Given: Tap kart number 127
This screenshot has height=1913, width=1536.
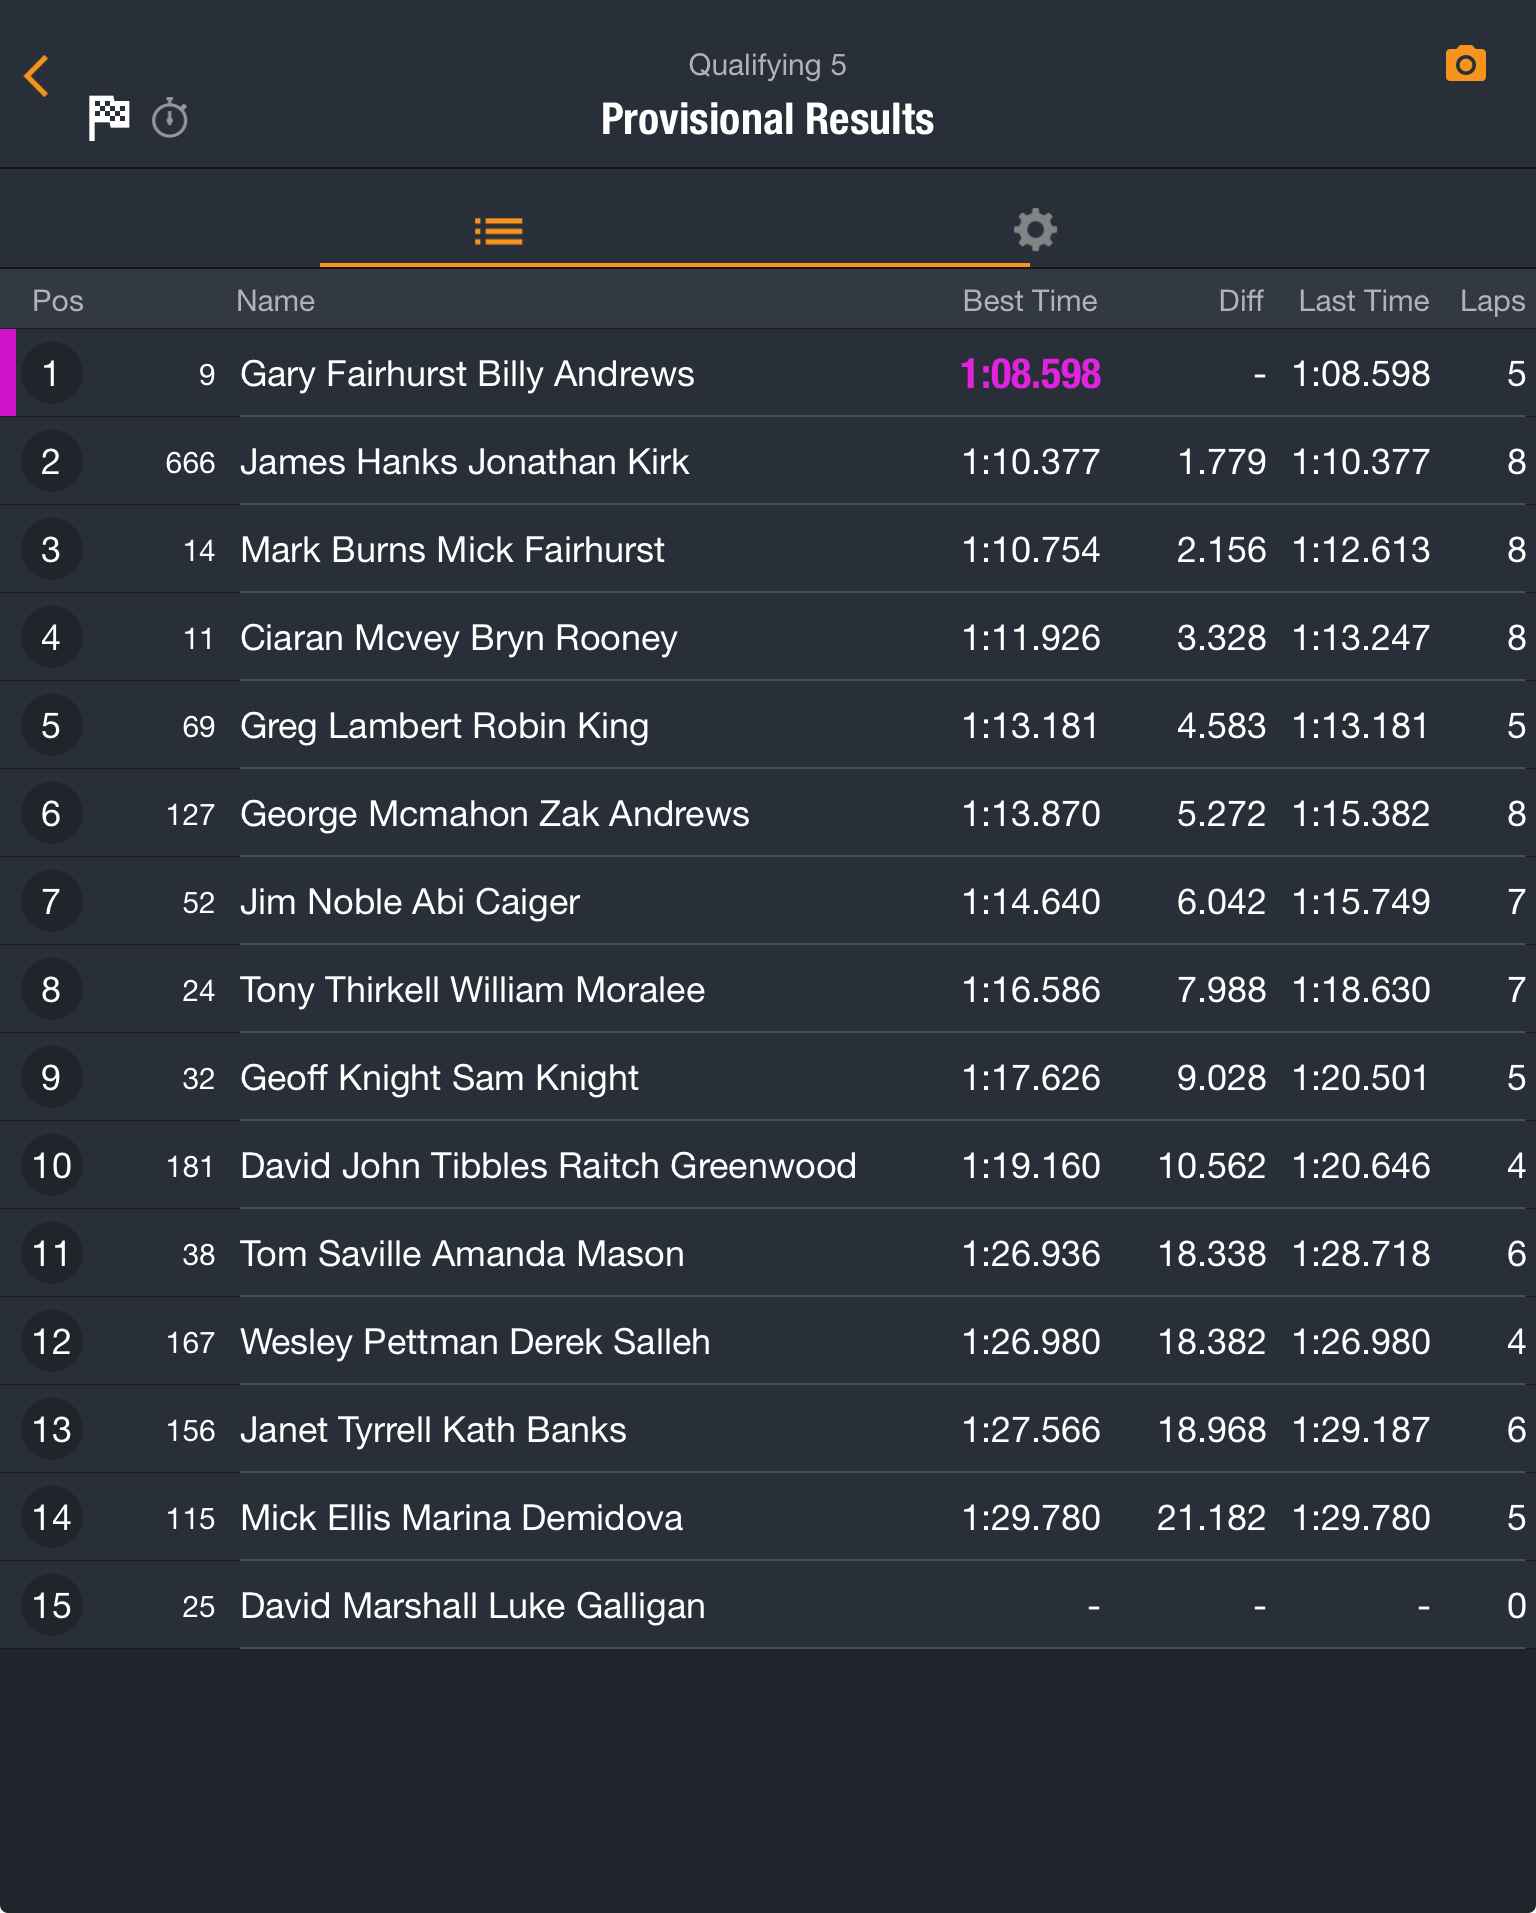Looking at the screenshot, I should (x=190, y=815).
